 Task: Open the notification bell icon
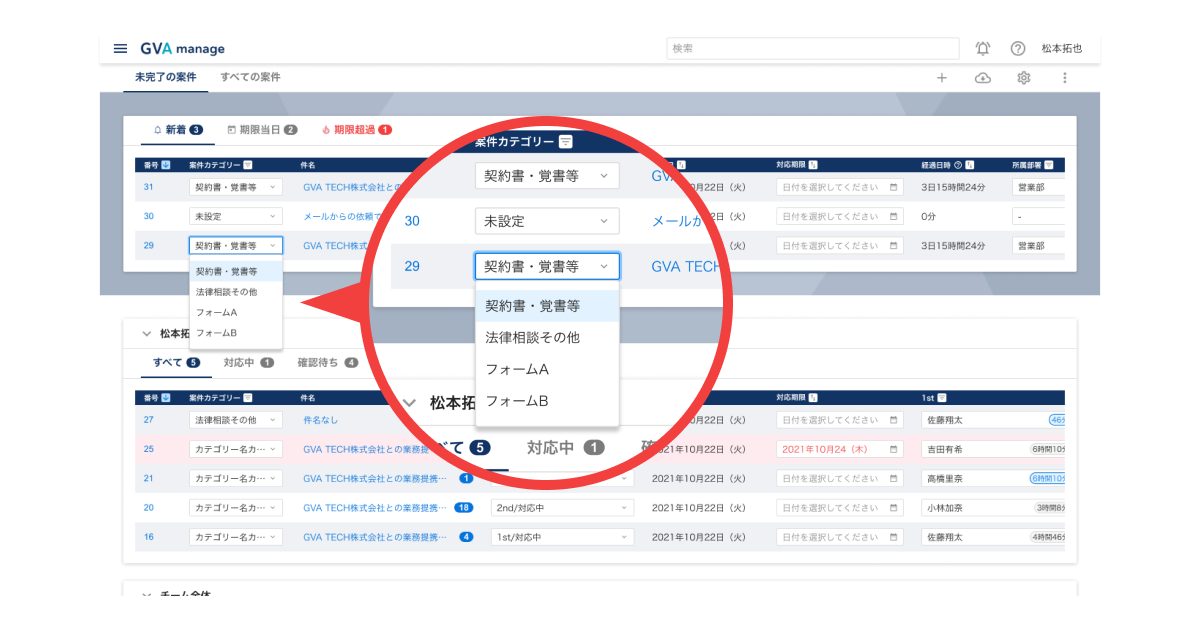(x=982, y=48)
